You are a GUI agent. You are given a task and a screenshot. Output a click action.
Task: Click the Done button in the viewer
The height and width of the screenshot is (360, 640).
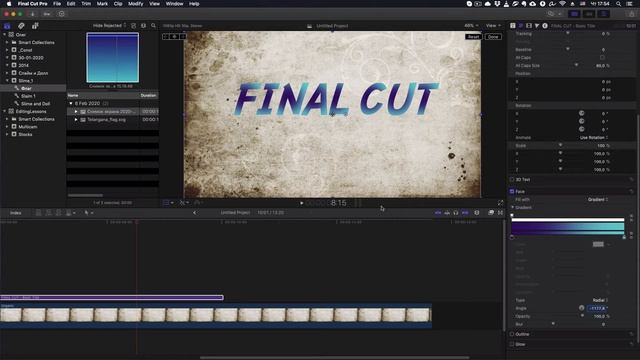493,37
